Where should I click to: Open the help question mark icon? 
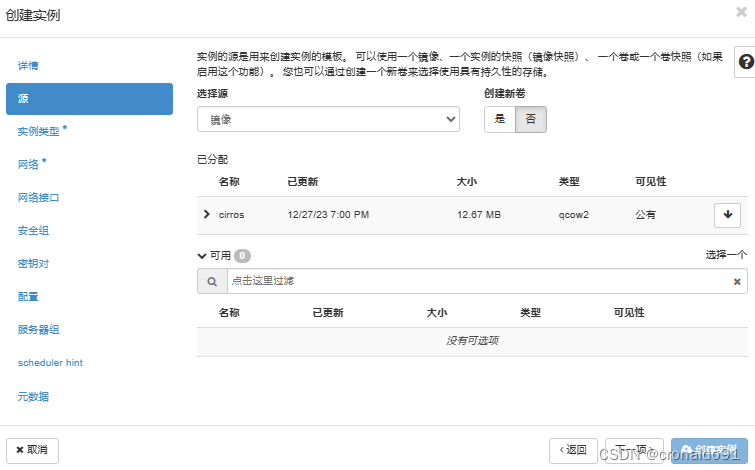745,62
